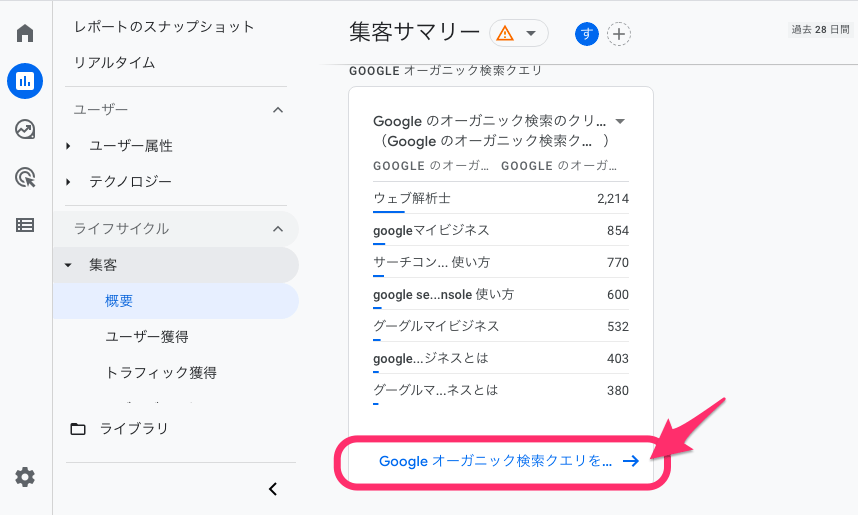Open the Home icon in left rail
The image size is (858, 515).
tap(25, 33)
